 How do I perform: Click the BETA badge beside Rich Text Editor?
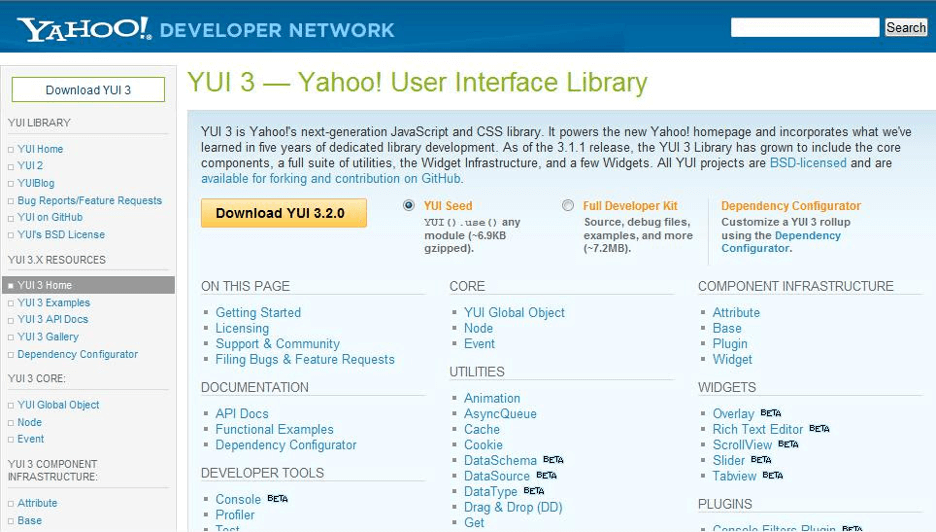click(819, 429)
